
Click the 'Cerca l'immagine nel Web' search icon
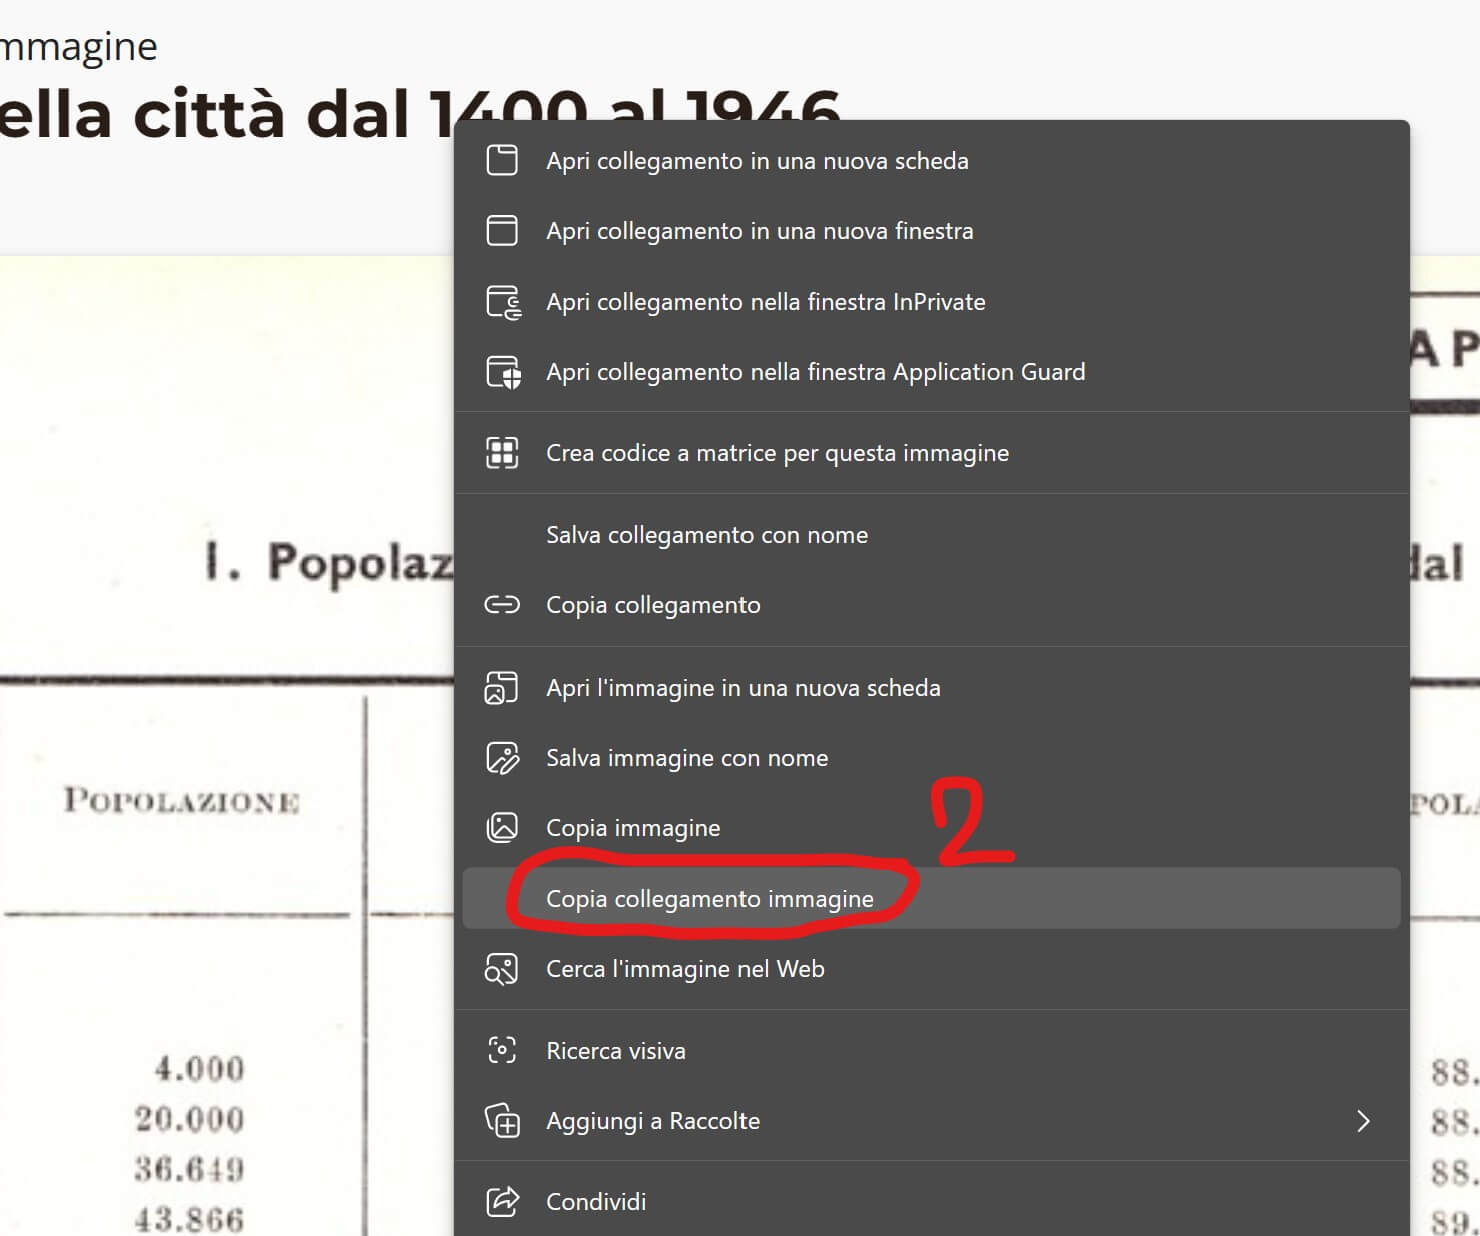pyautogui.click(x=502, y=969)
